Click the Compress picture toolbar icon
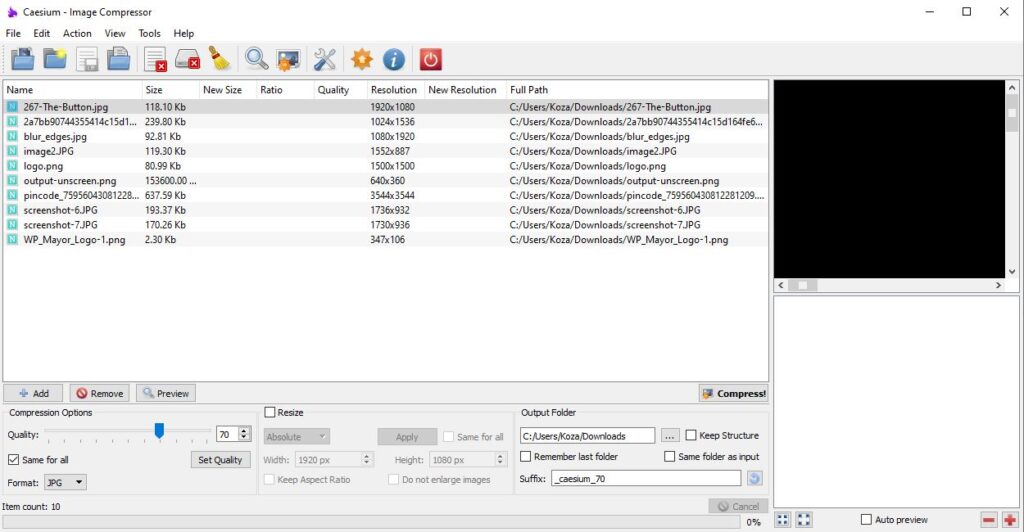1024x532 pixels. click(x=288, y=59)
